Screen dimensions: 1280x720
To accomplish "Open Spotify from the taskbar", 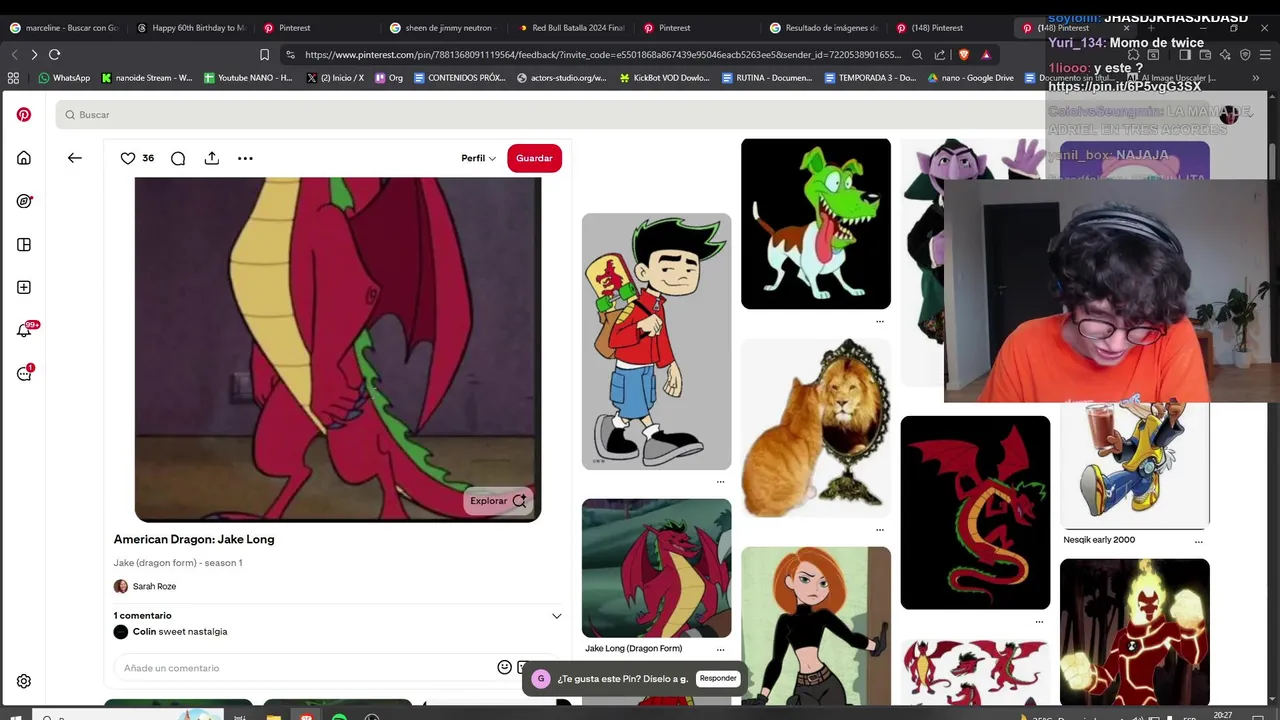I will coord(339,717).
